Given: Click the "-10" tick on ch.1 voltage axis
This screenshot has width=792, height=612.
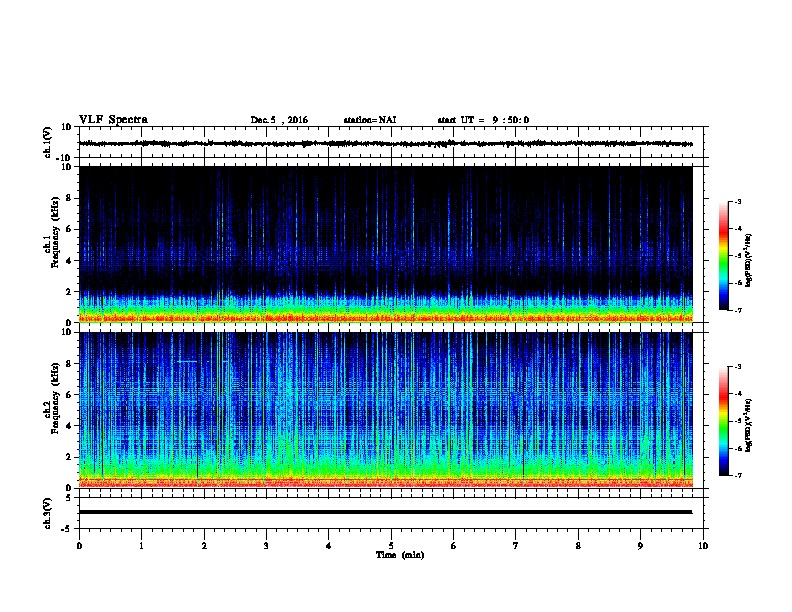Looking at the screenshot, I should (x=65, y=158).
